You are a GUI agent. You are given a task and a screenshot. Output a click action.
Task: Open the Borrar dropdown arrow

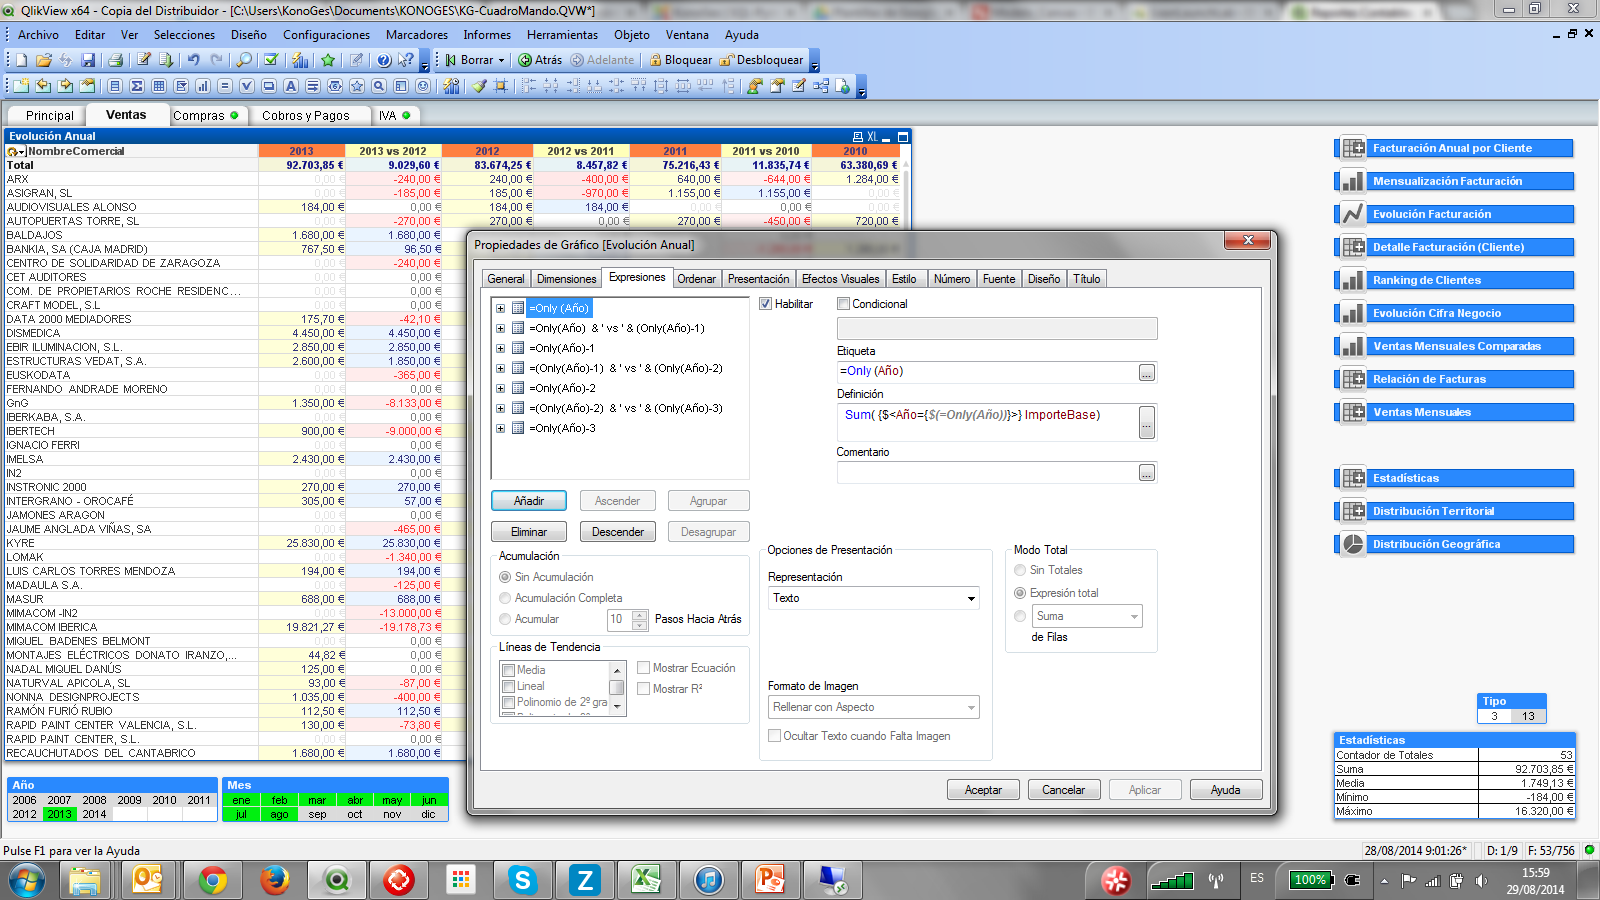[x=502, y=60]
